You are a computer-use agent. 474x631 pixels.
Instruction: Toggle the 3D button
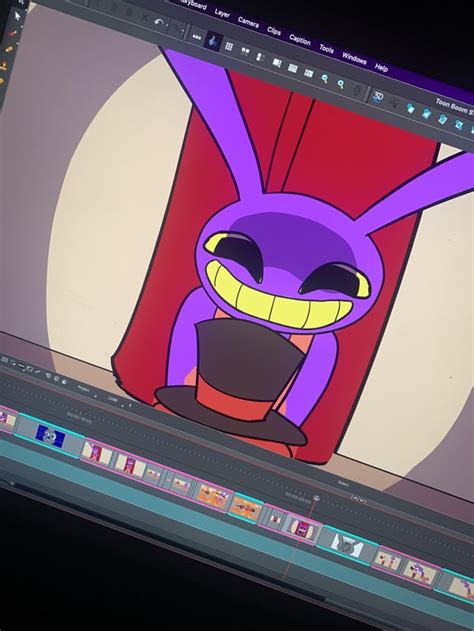click(x=378, y=96)
